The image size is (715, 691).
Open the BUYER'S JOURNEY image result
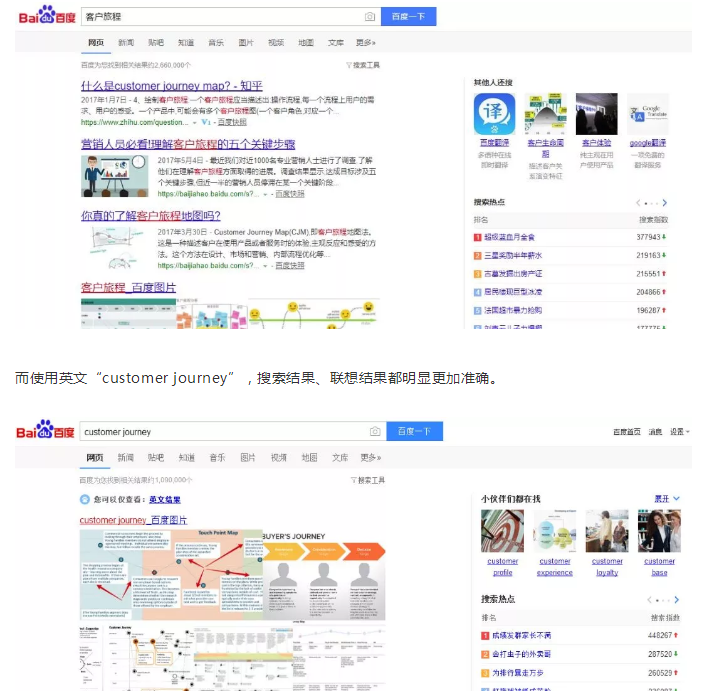[x=324, y=575]
